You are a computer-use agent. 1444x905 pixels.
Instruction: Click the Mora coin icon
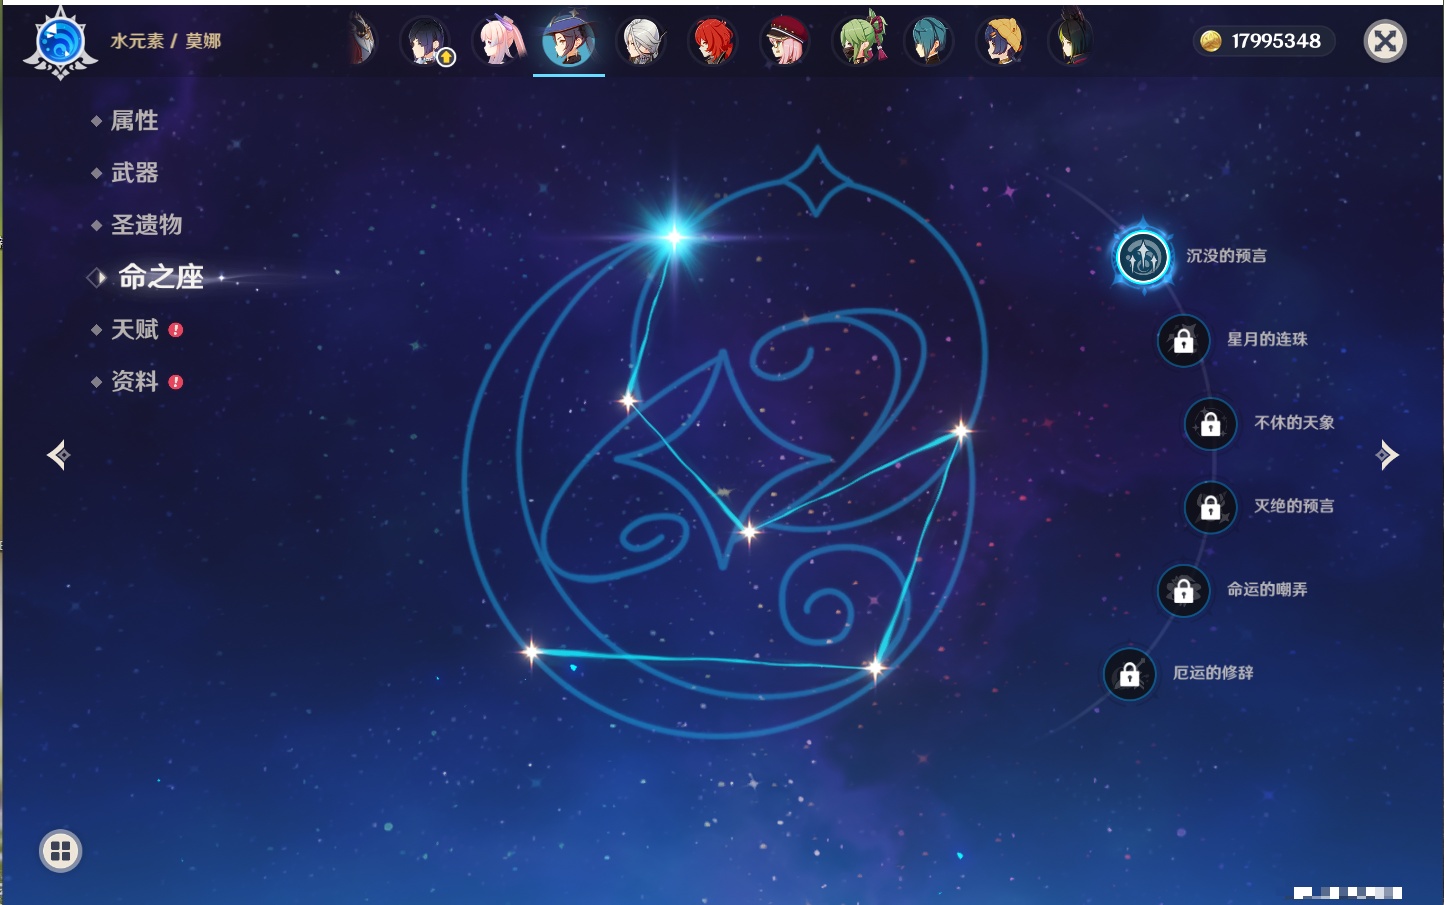coord(1211,41)
